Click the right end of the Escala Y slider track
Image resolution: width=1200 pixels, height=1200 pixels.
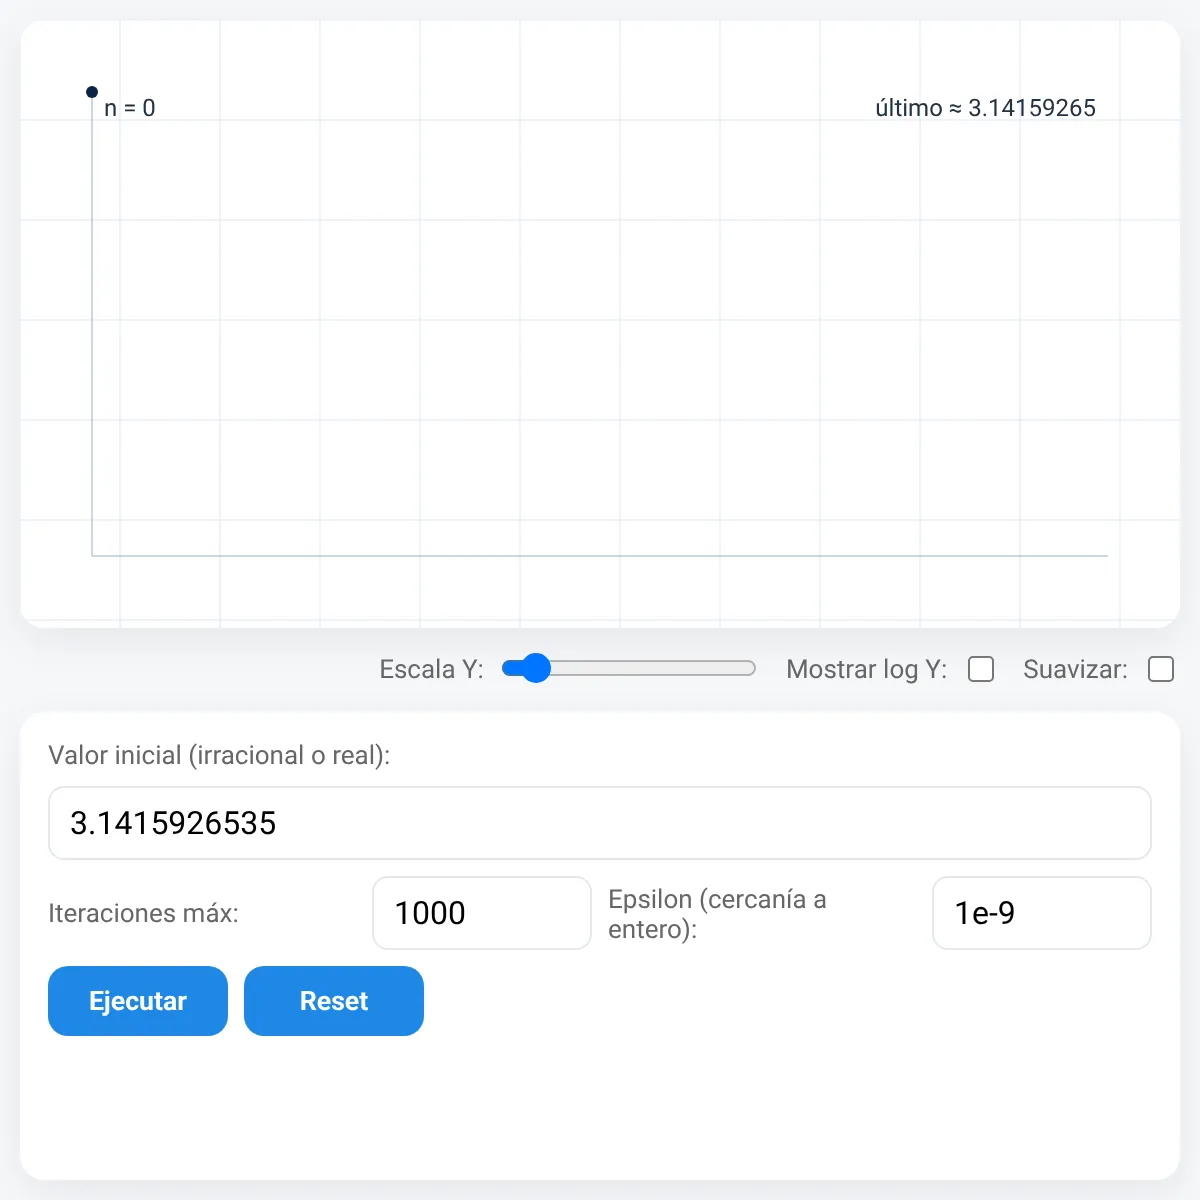pyautogui.click(x=750, y=668)
